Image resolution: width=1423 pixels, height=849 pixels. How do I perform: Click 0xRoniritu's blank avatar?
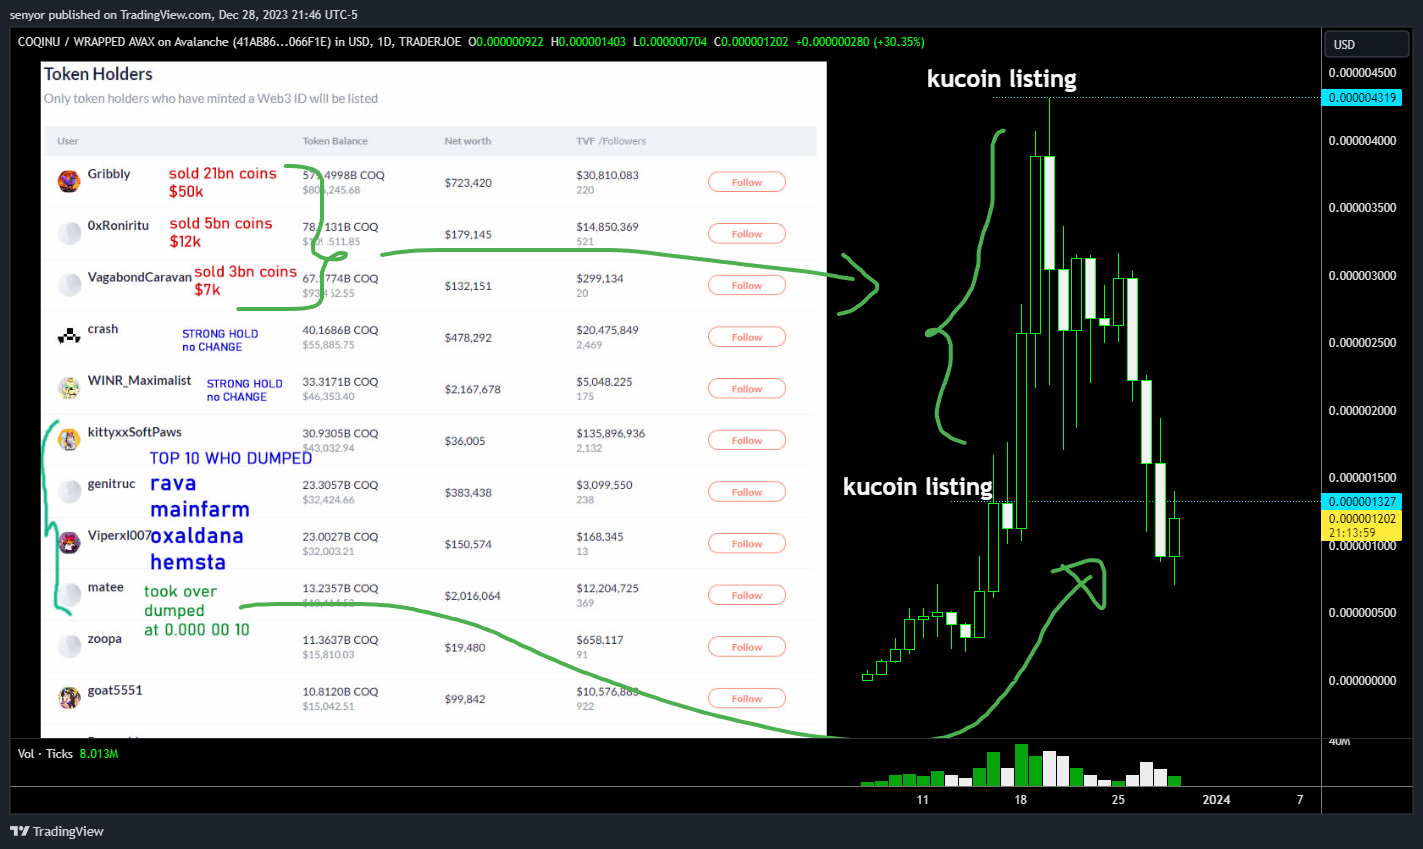[x=69, y=233]
